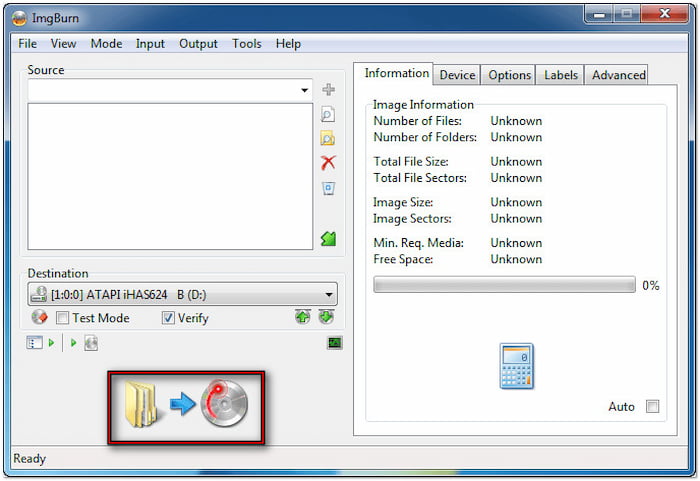Expand the Source dropdown
The image size is (700, 481).
pos(304,90)
